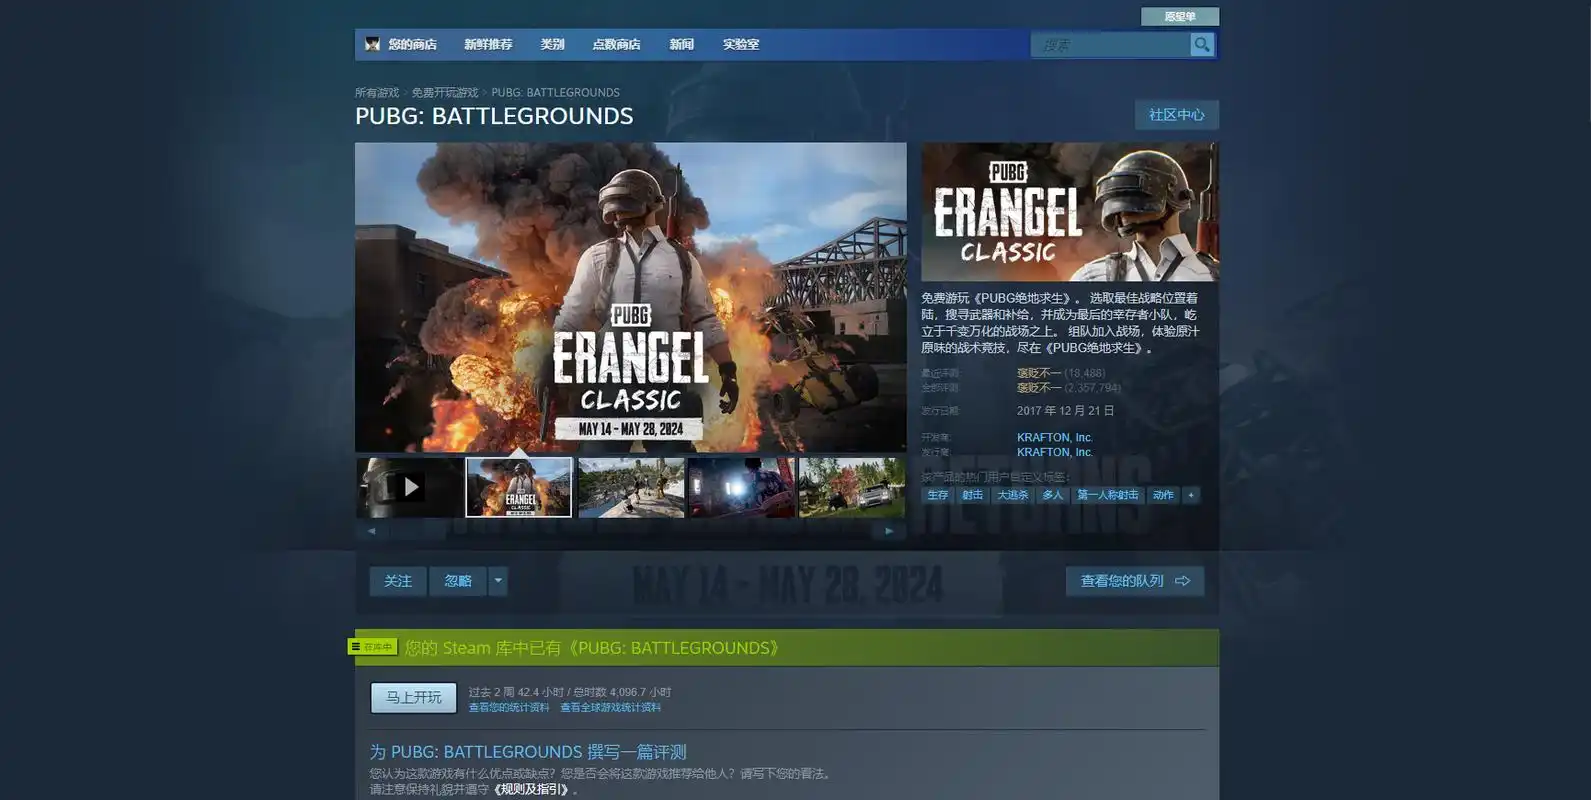Click the main Erangel Classic screenshot

631,297
